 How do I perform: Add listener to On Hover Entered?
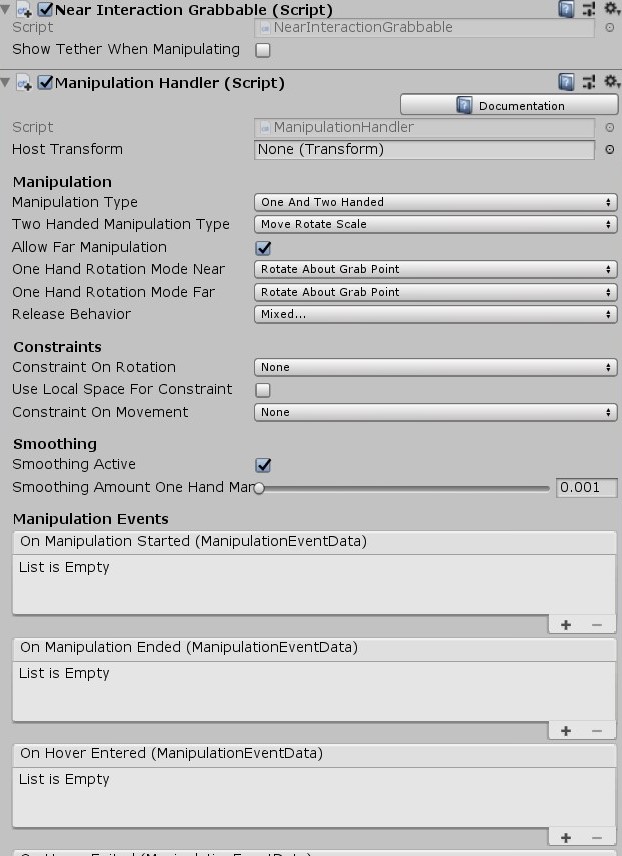[566, 837]
